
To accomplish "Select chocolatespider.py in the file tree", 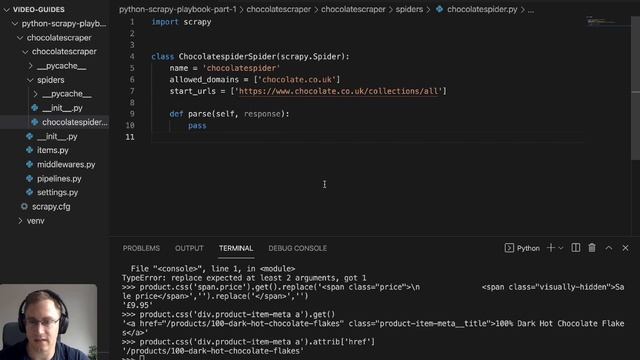I will 75,122.
